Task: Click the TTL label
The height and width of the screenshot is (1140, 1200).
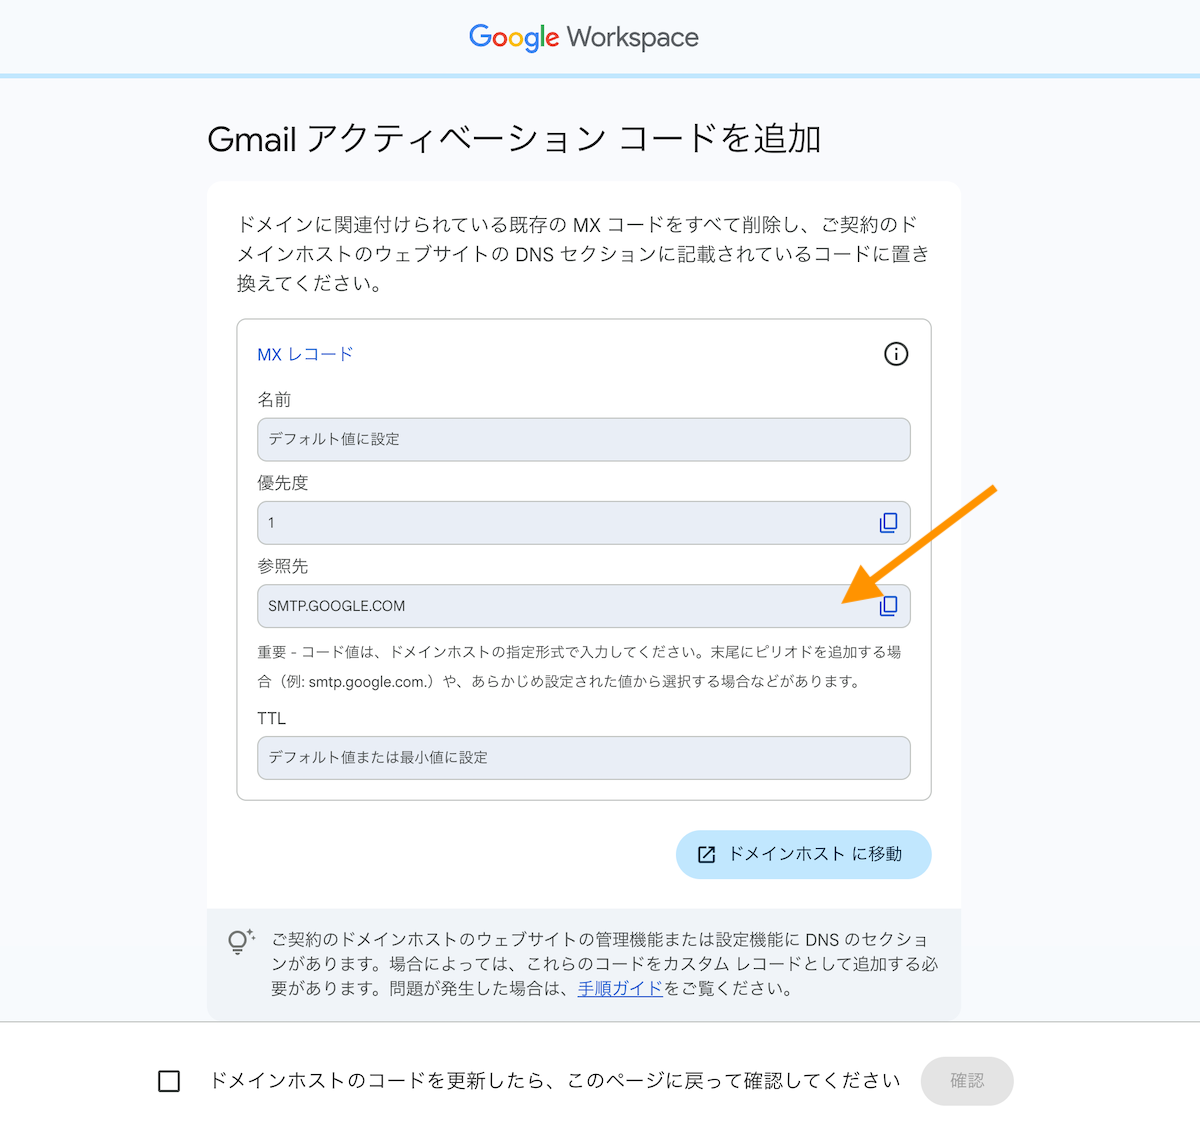Action: (271, 719)
